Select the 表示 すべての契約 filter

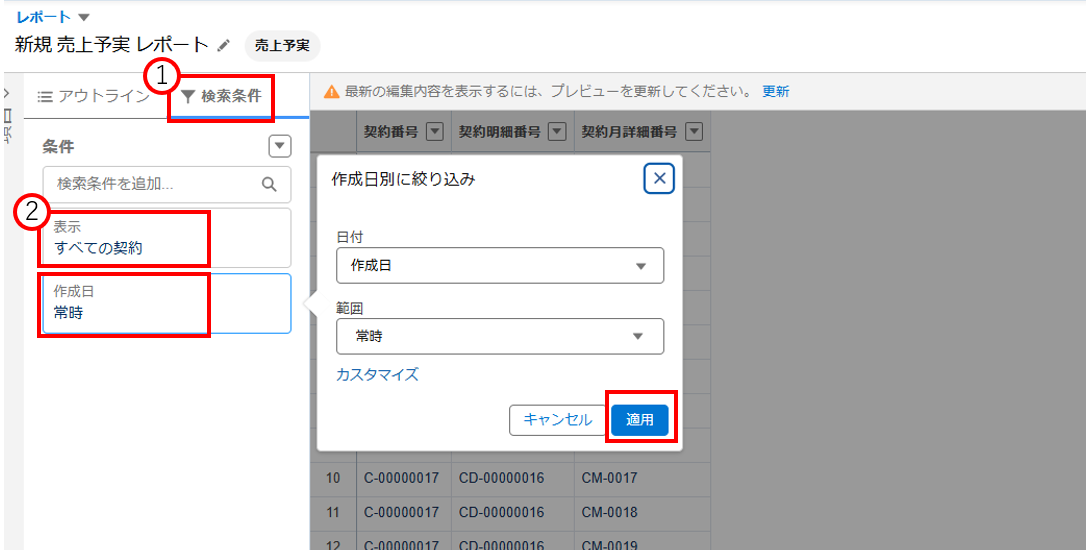pyautogui.click(x=166, y=238)
